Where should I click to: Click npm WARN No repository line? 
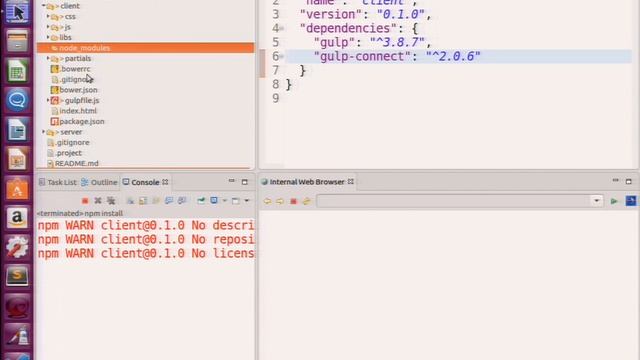click(x=146, y=239)
